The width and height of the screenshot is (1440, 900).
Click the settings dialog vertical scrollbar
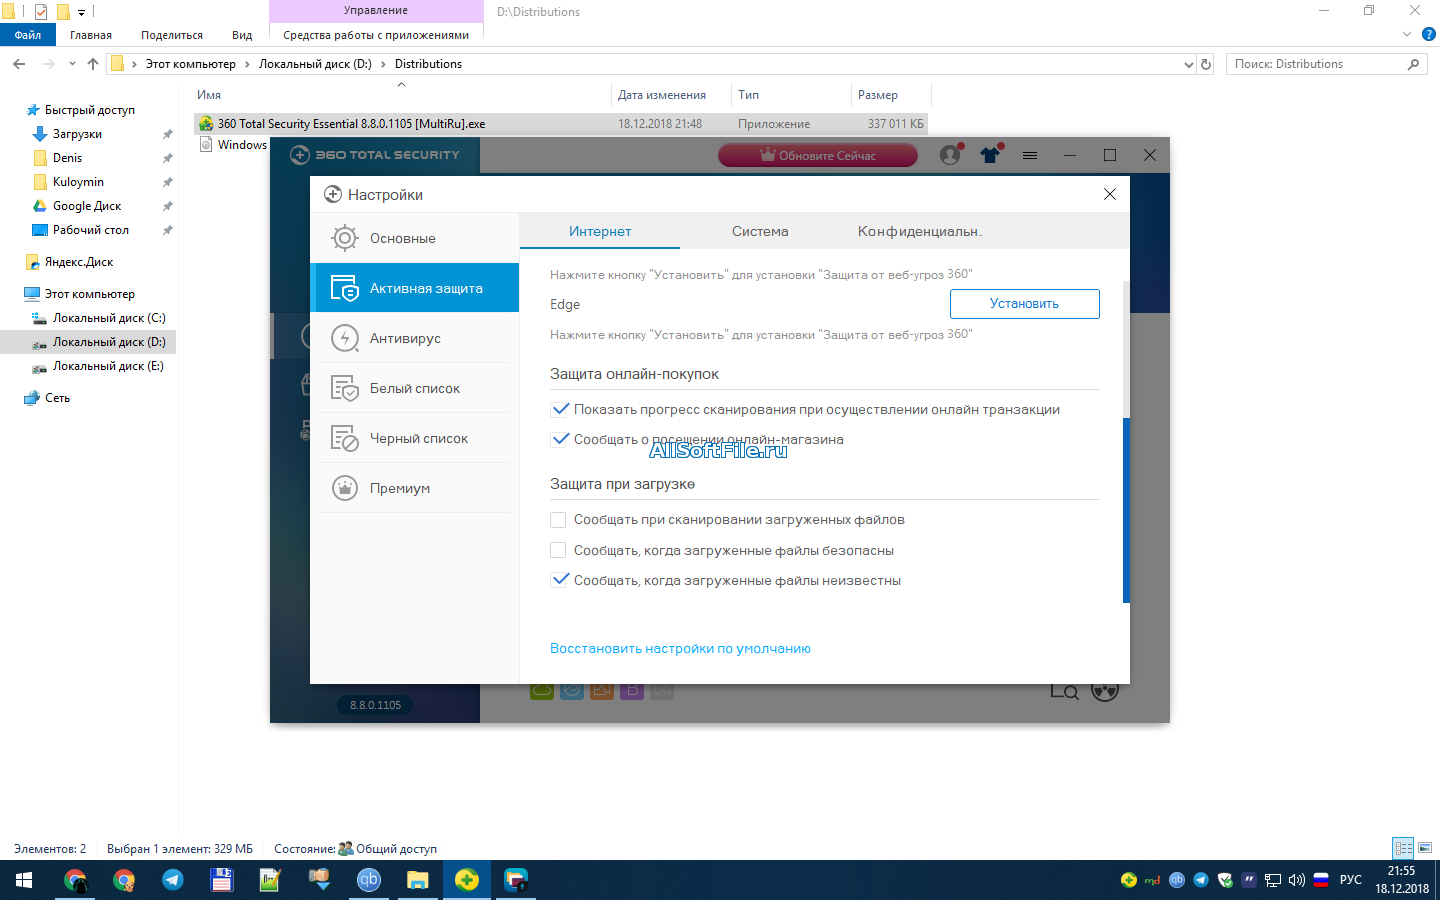coord(1126,510)
